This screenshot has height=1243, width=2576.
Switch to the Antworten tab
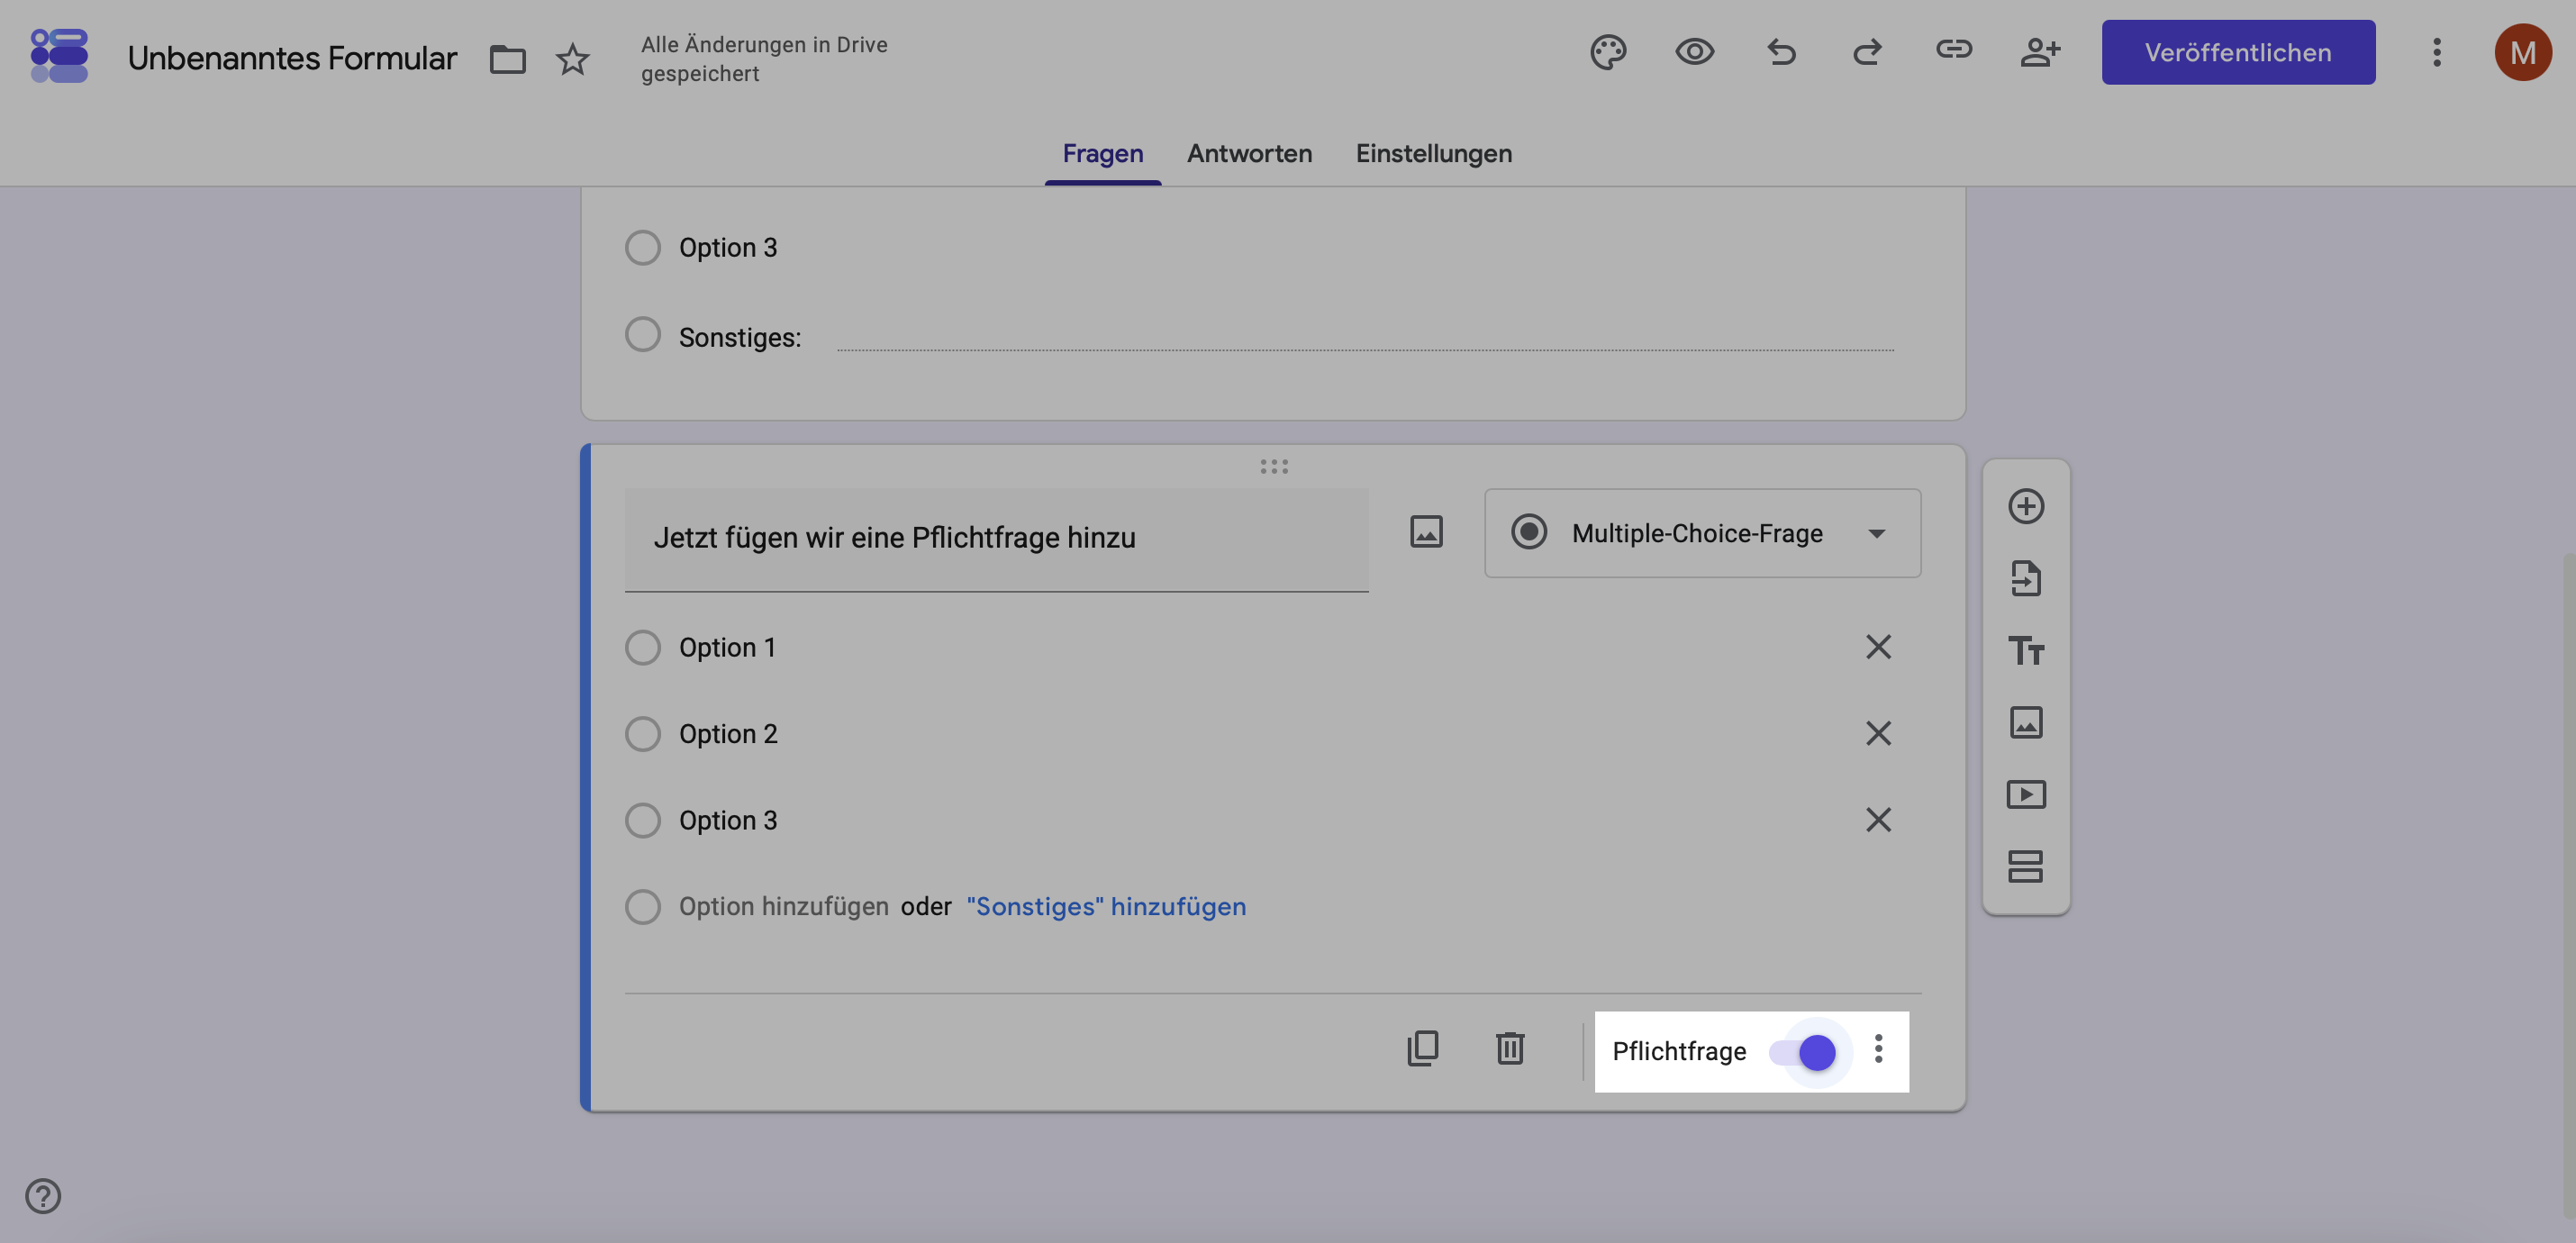coord(1249,154)
